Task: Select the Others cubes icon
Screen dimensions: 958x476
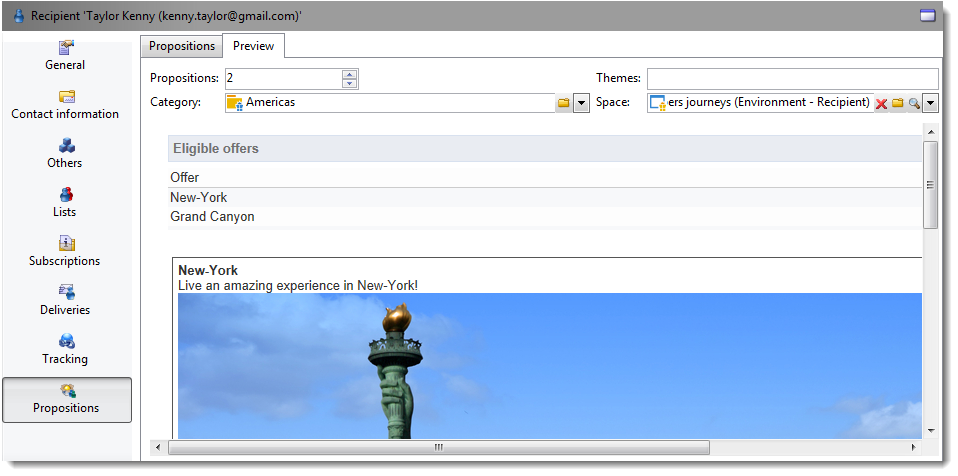Action: 67,145
